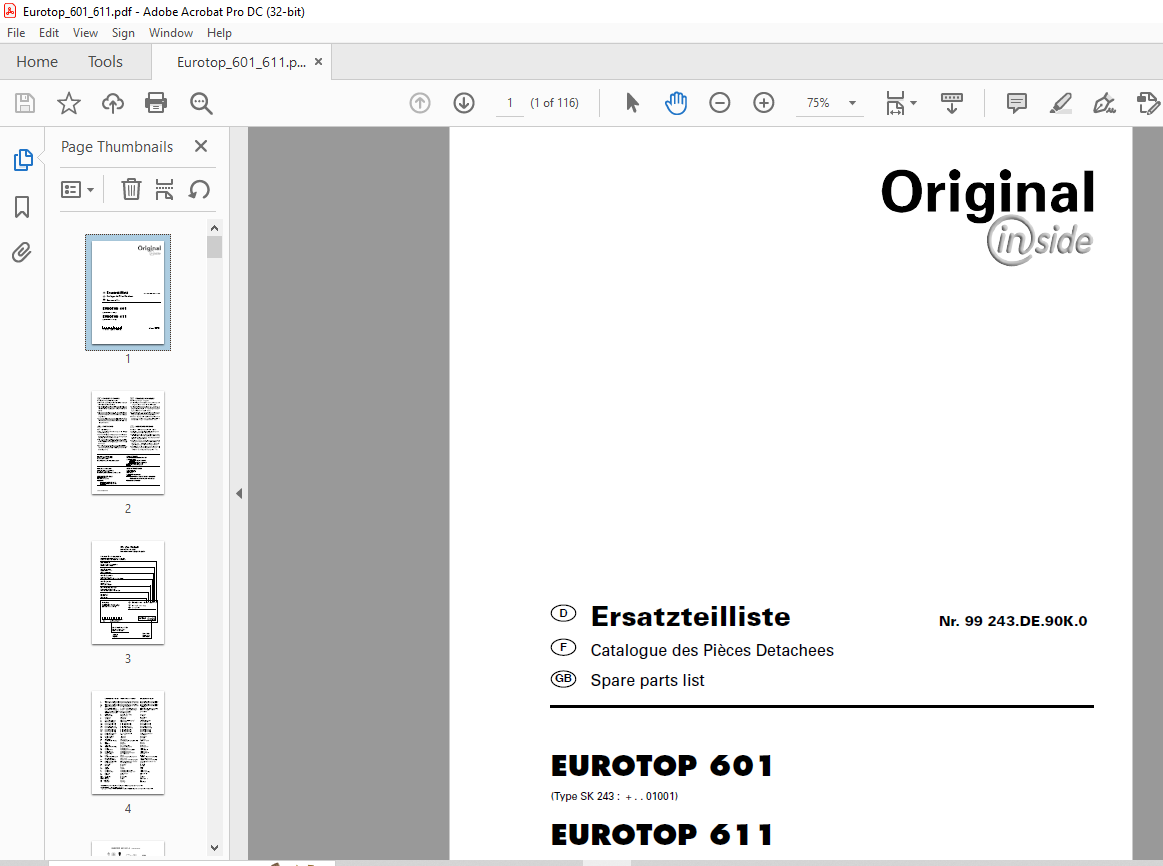The height and width of the screenshot is (866, 1163).
Task: Choose the Selection arrow tool
Action: (632, 103)
